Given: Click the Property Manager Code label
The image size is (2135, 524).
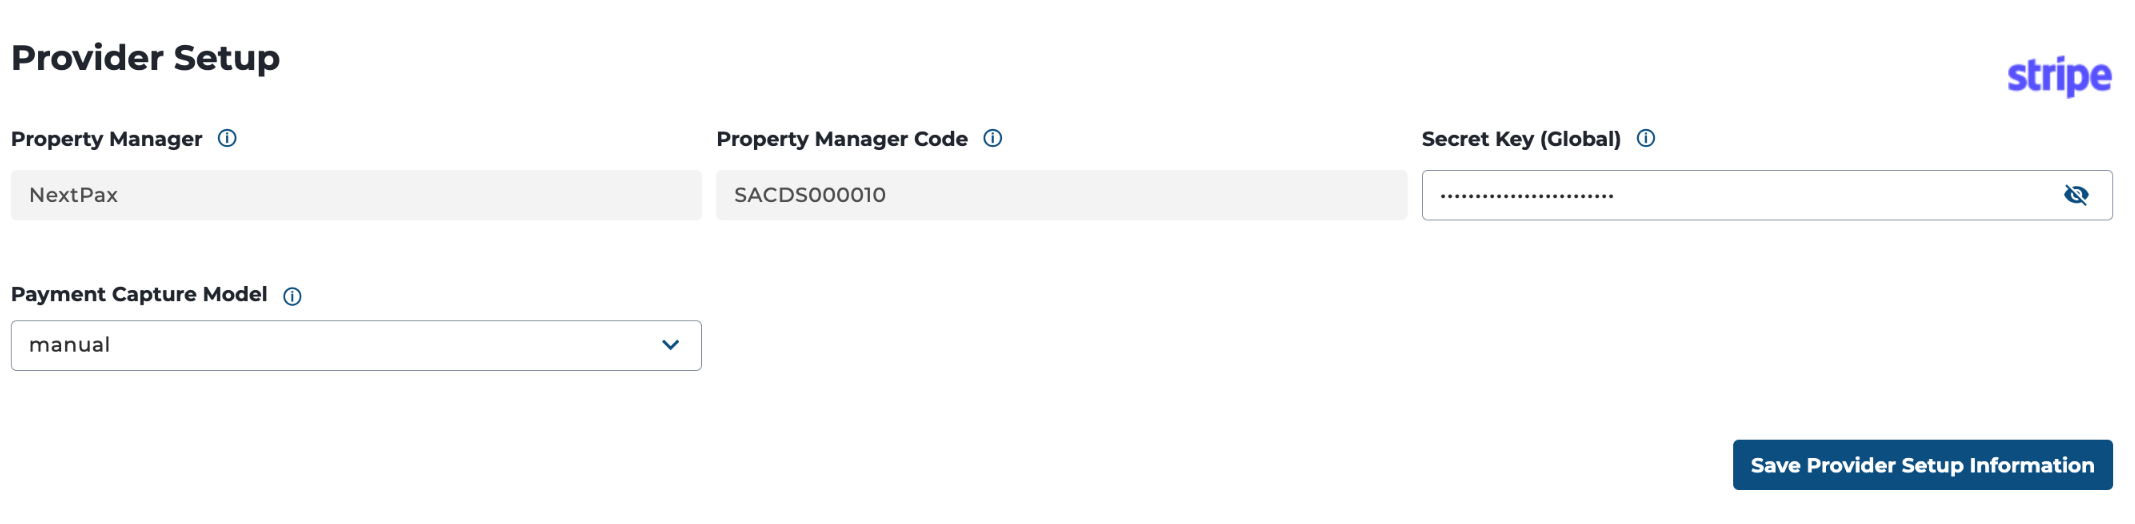Looking at the screenshot, I should (842, 139).
